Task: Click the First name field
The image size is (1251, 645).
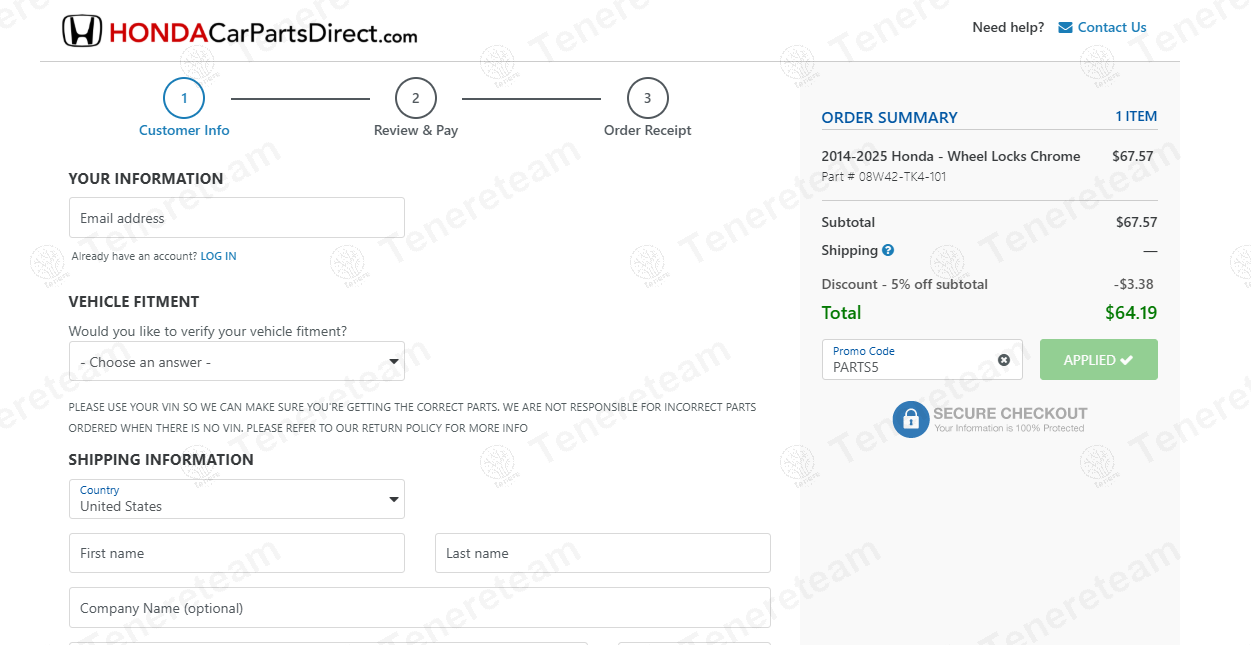Action: 236,553
